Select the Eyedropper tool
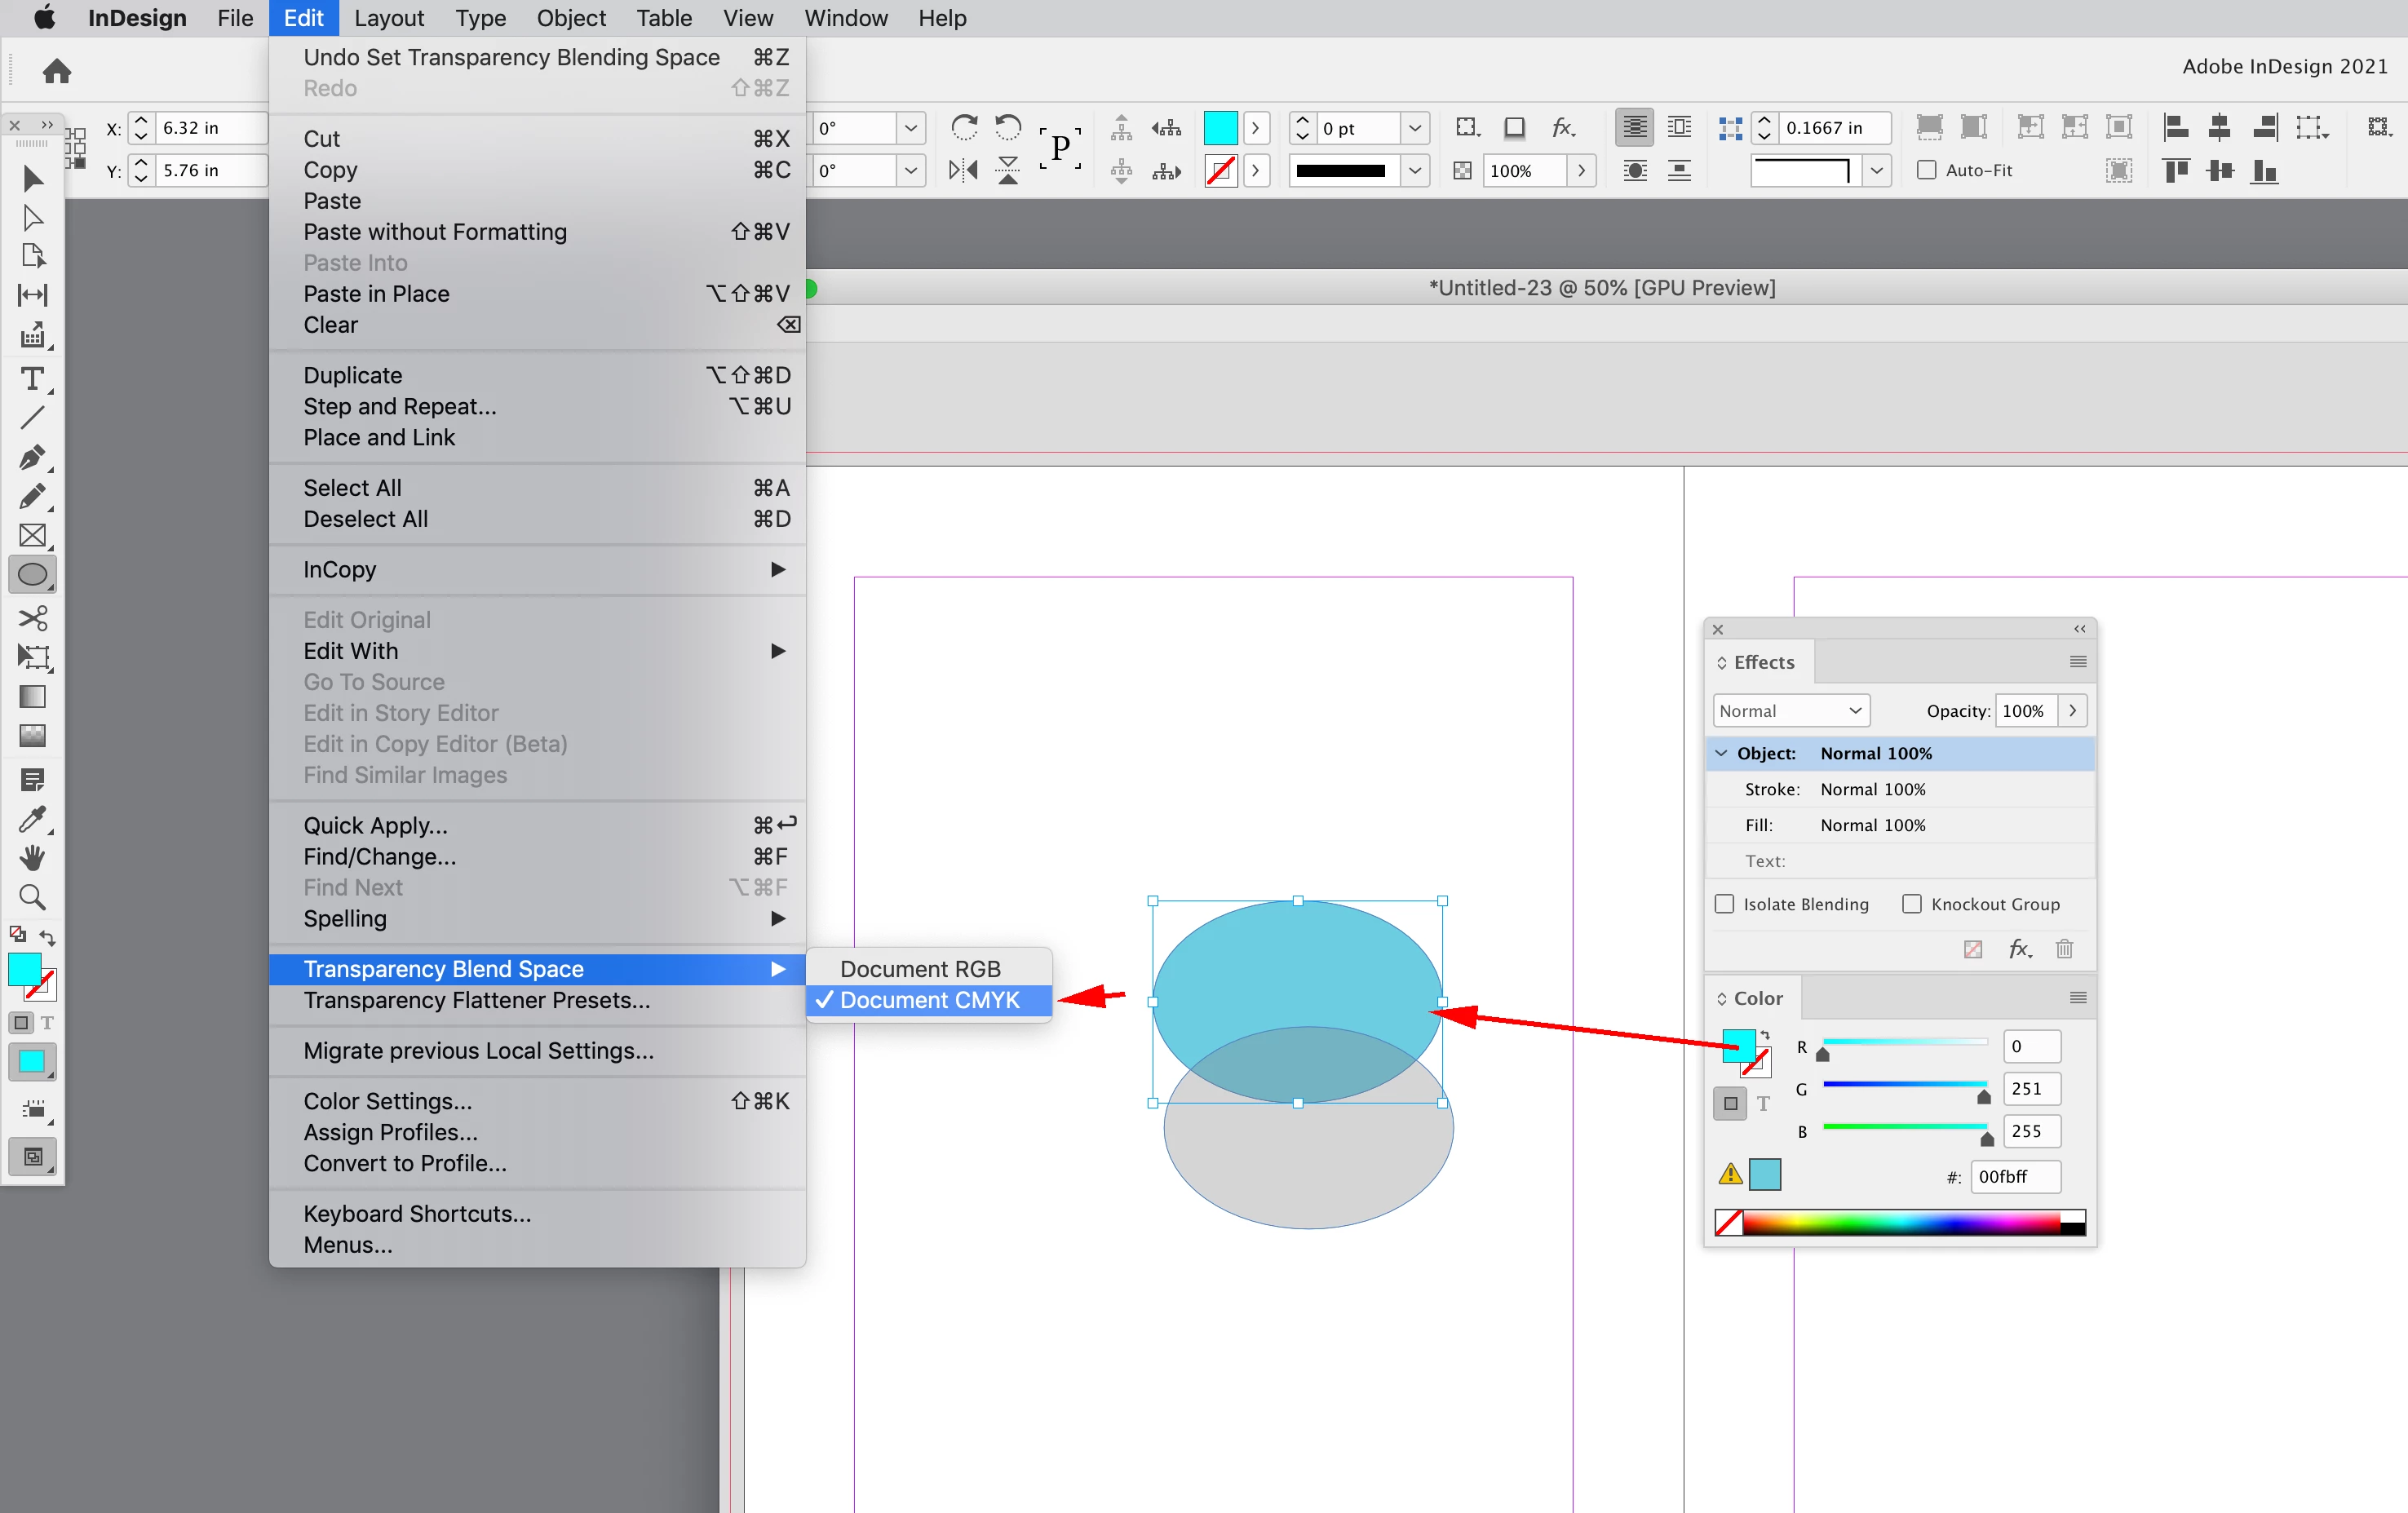 (32, 819)
